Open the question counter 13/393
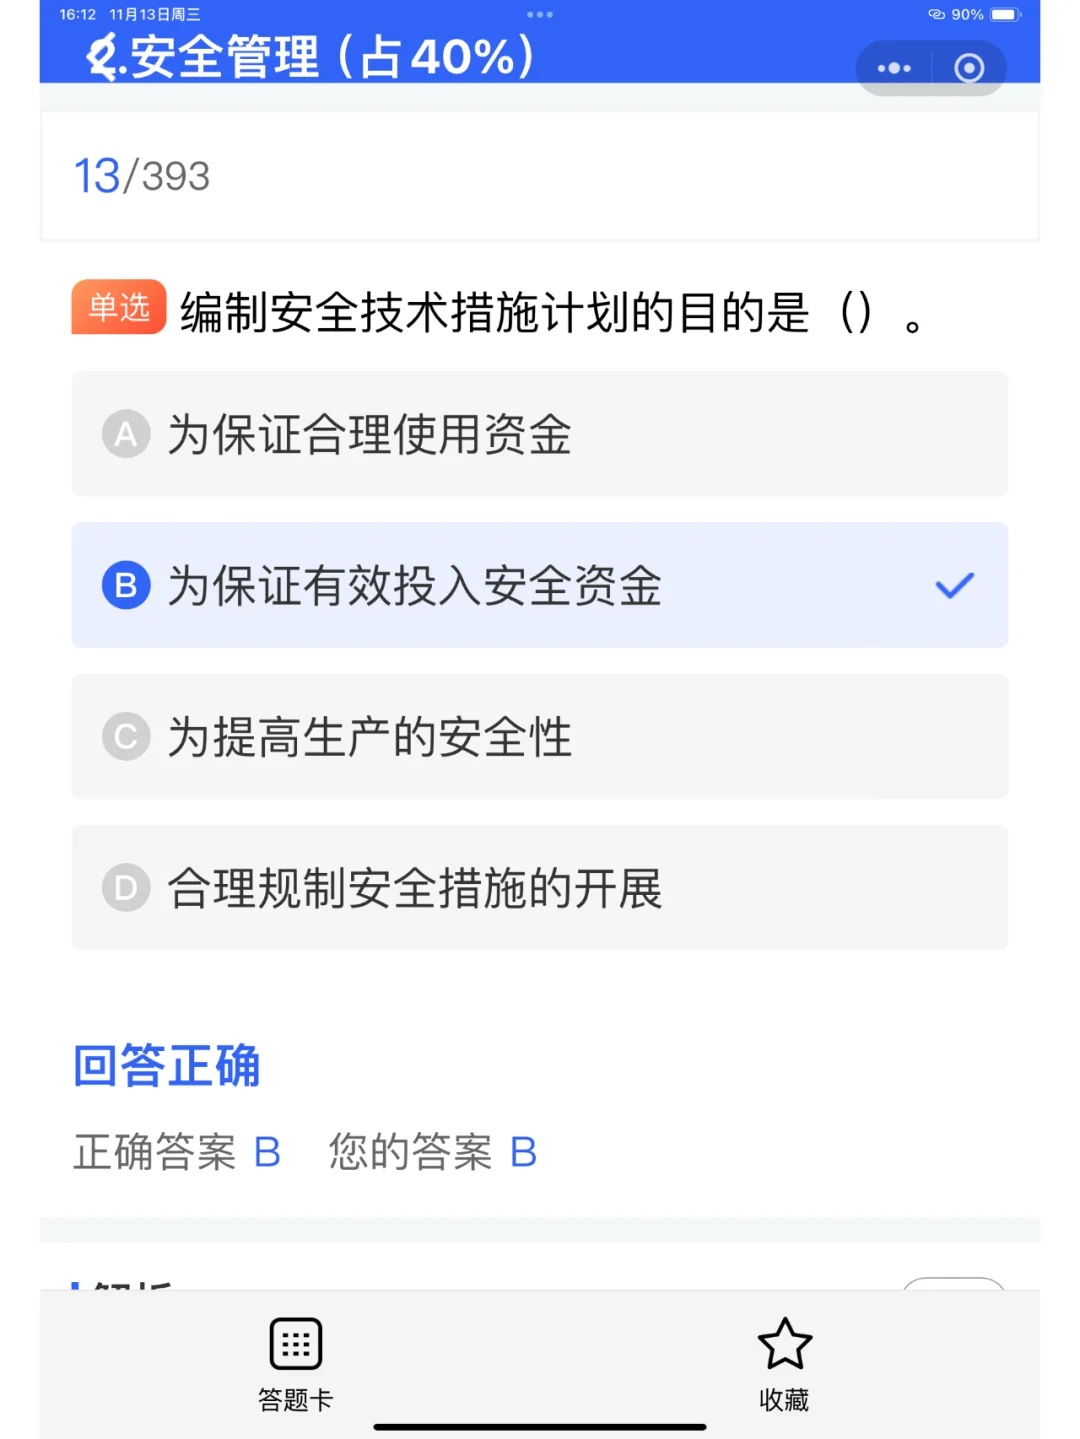Screen dimensions: 1080x1439 coord(142,176)
